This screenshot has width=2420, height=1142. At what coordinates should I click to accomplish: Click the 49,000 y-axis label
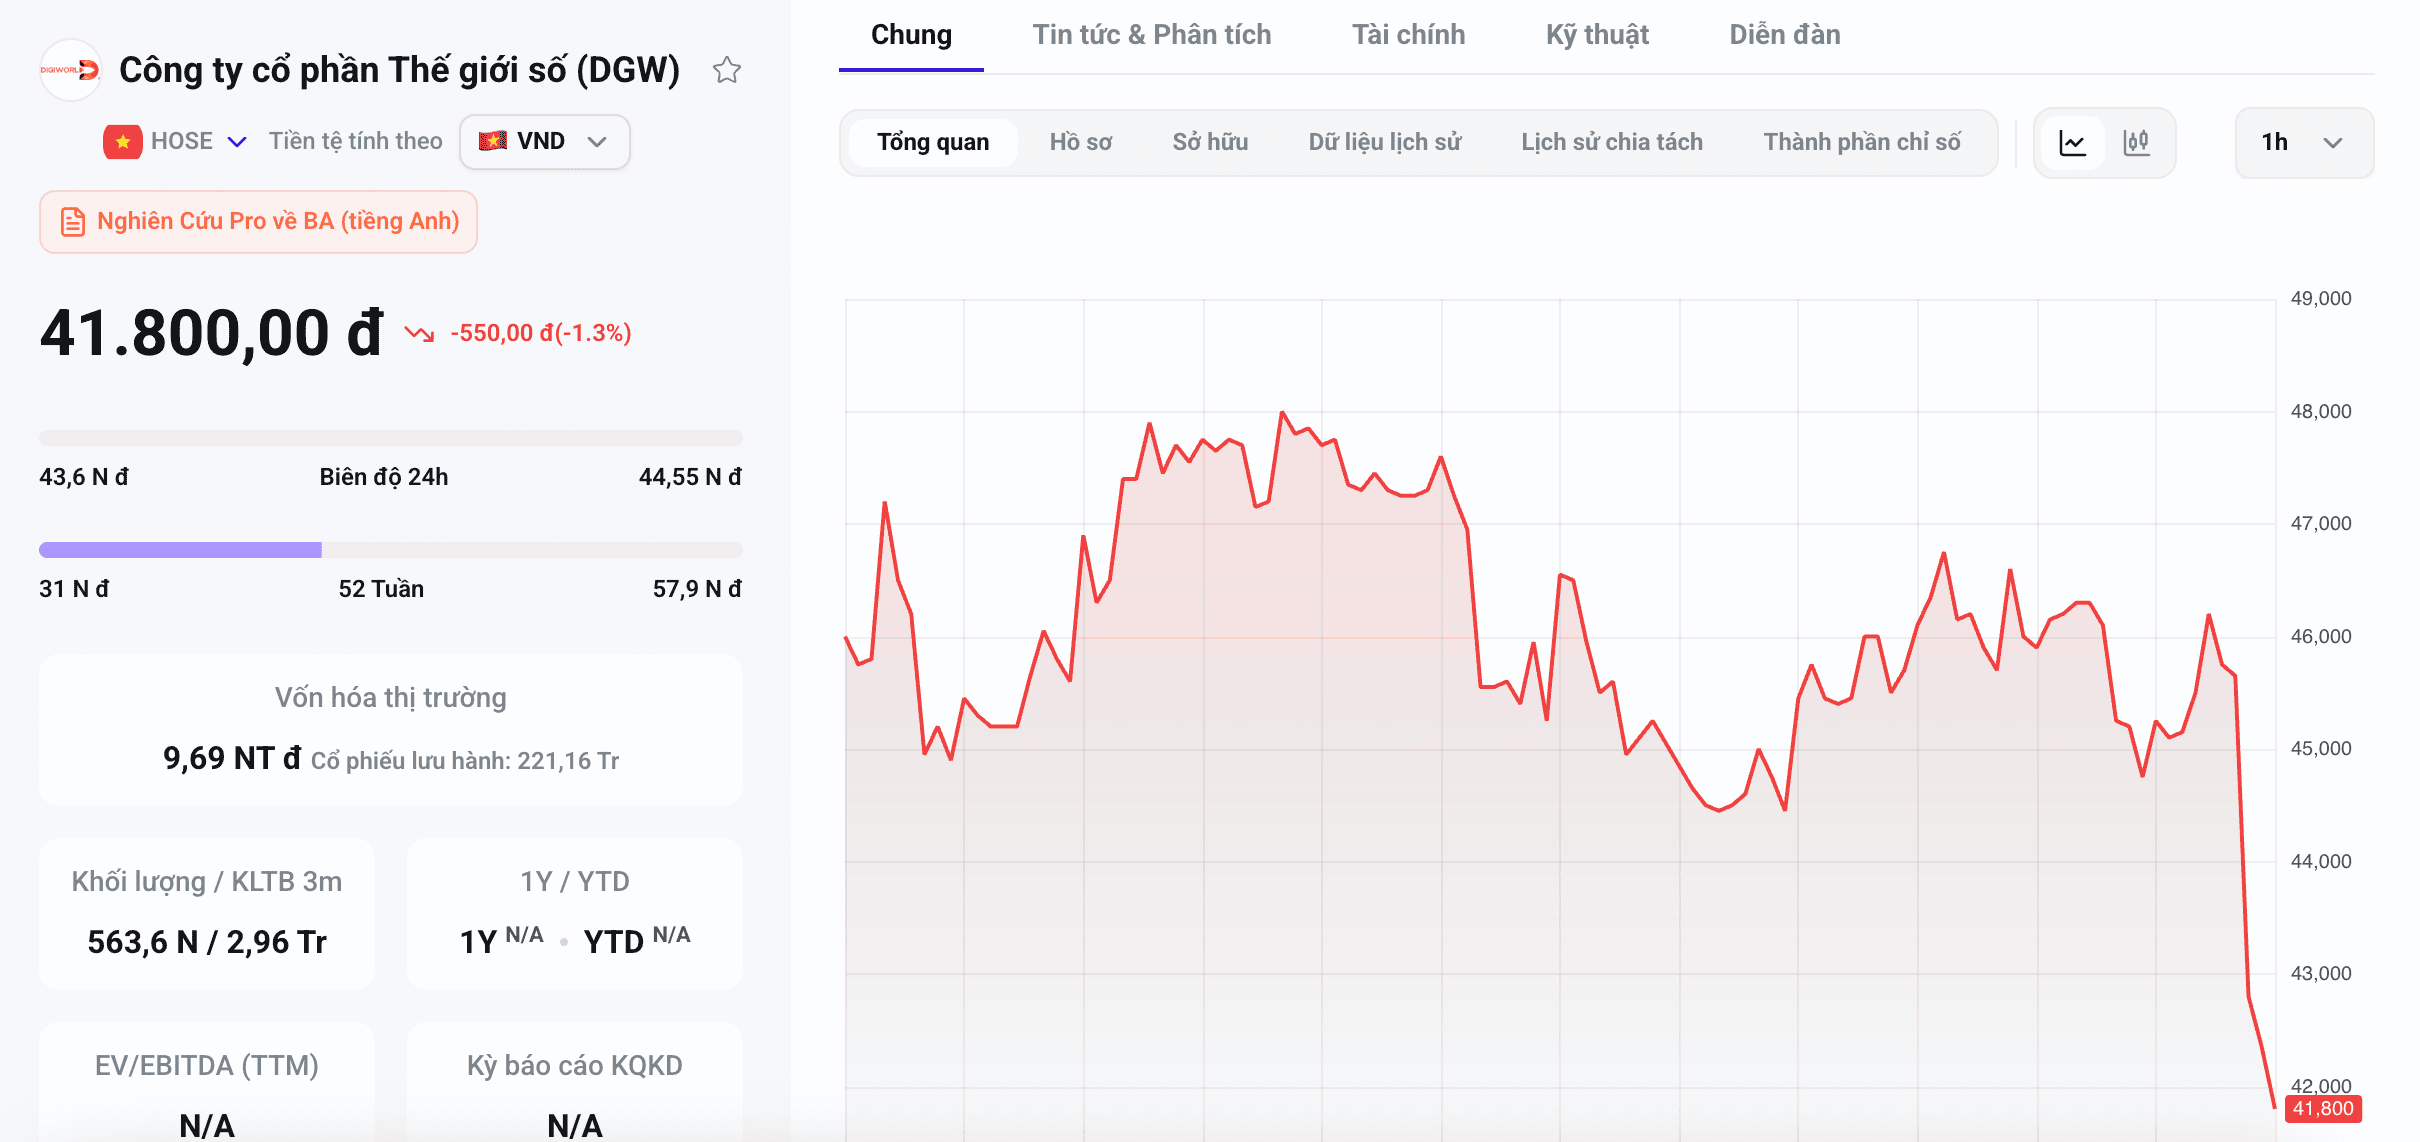click(x=2321, y=299)
